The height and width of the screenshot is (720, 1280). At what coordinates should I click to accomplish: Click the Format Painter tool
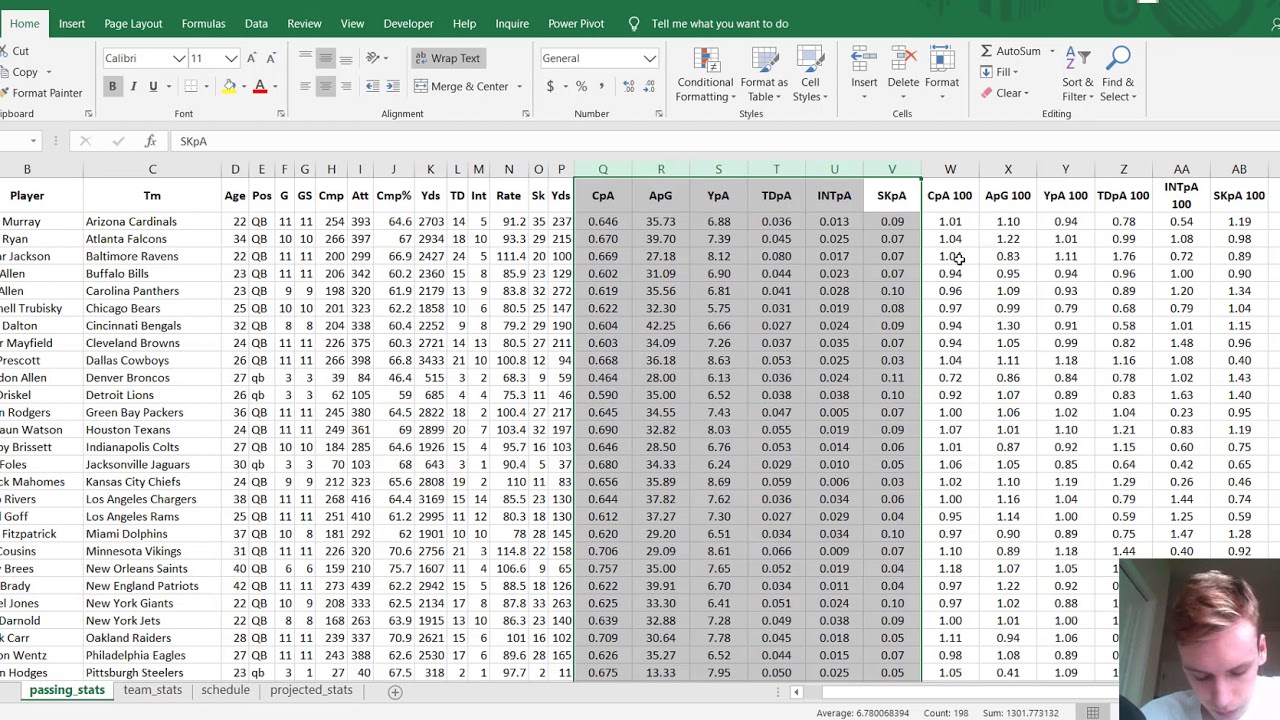click(41, 93)
